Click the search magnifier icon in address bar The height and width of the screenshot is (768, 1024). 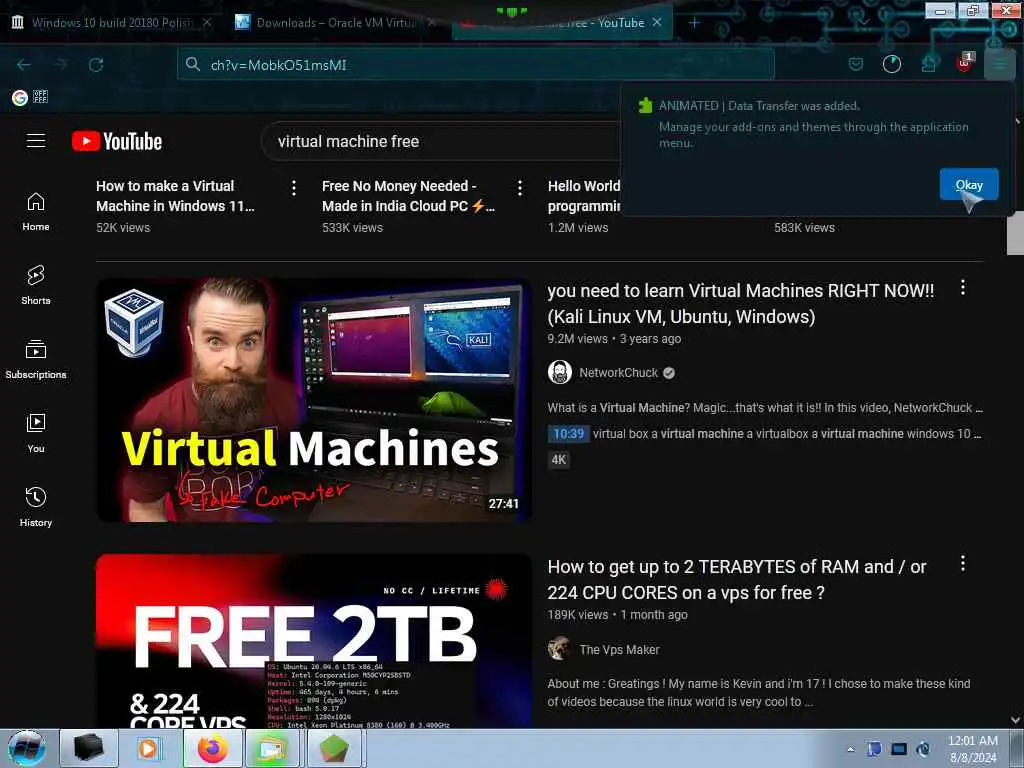point(193,64)
